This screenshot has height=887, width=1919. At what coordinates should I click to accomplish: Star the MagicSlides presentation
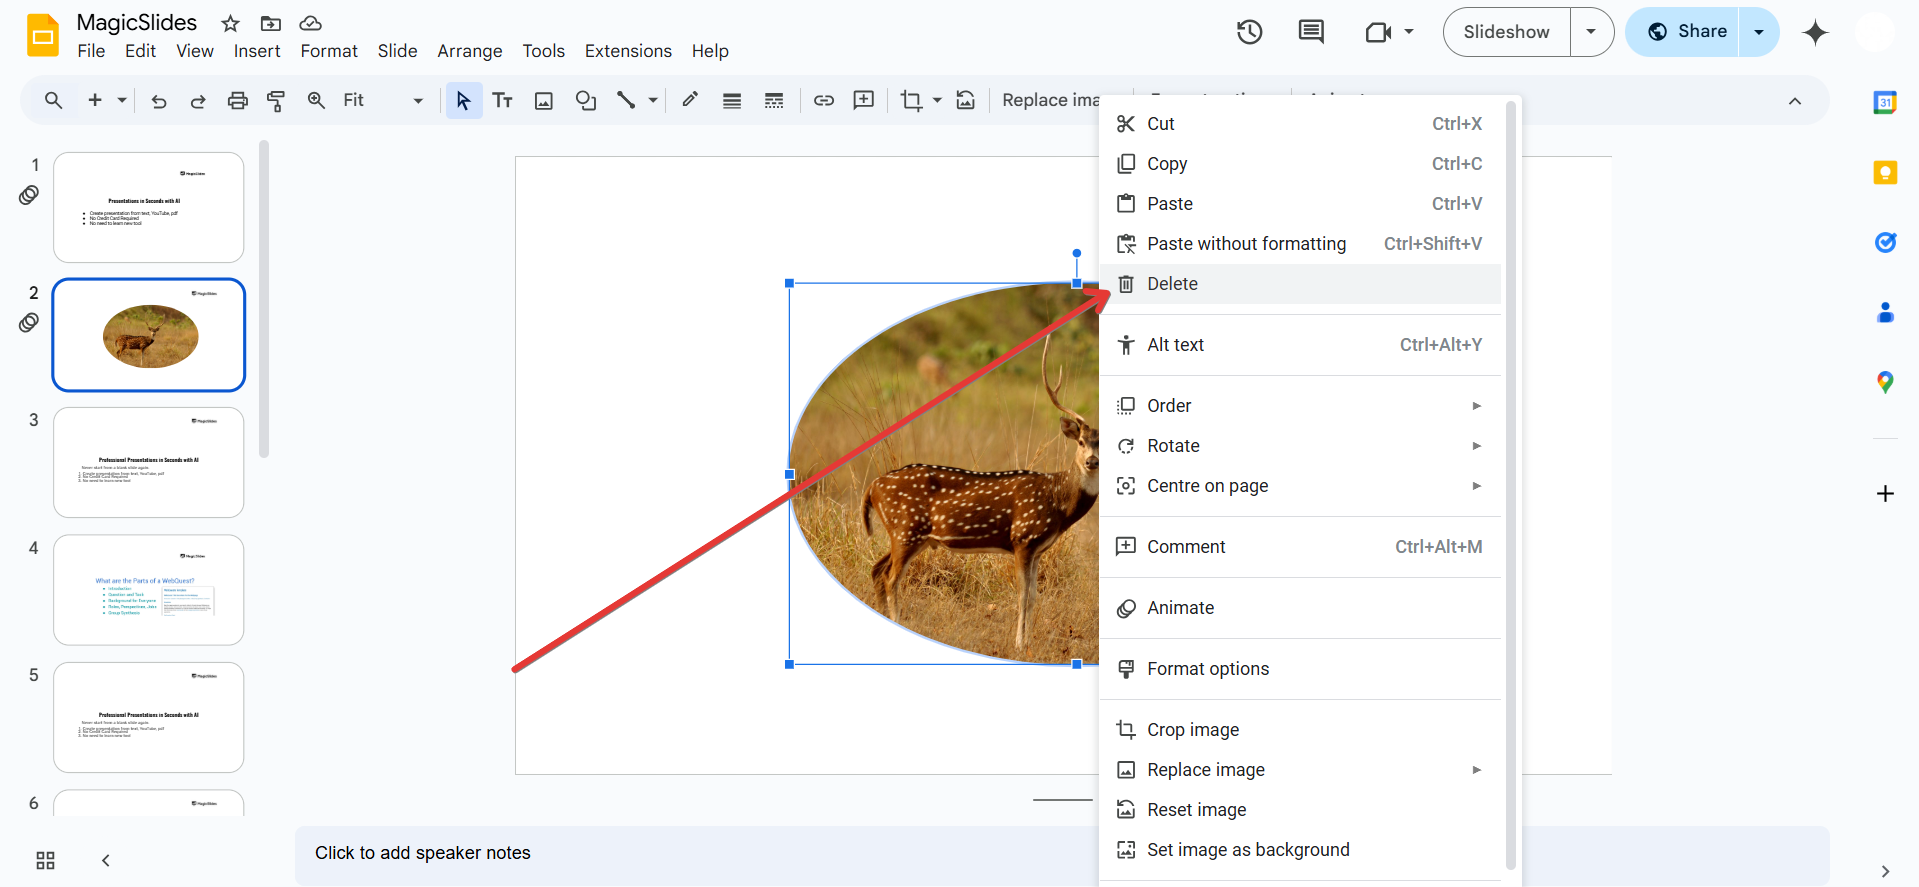point(231,23)
